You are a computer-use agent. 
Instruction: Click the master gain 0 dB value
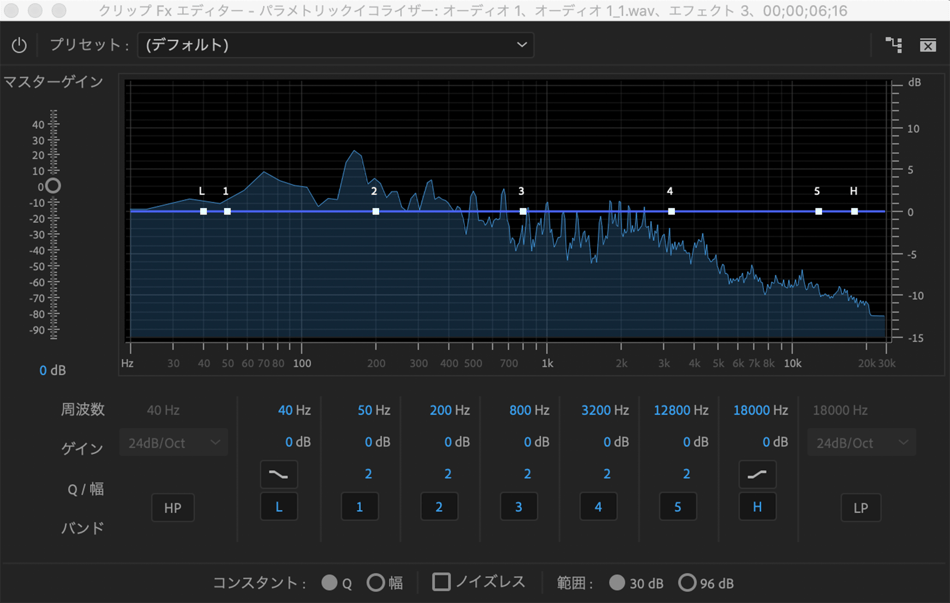pyautogui.click(x=52, y=370)
